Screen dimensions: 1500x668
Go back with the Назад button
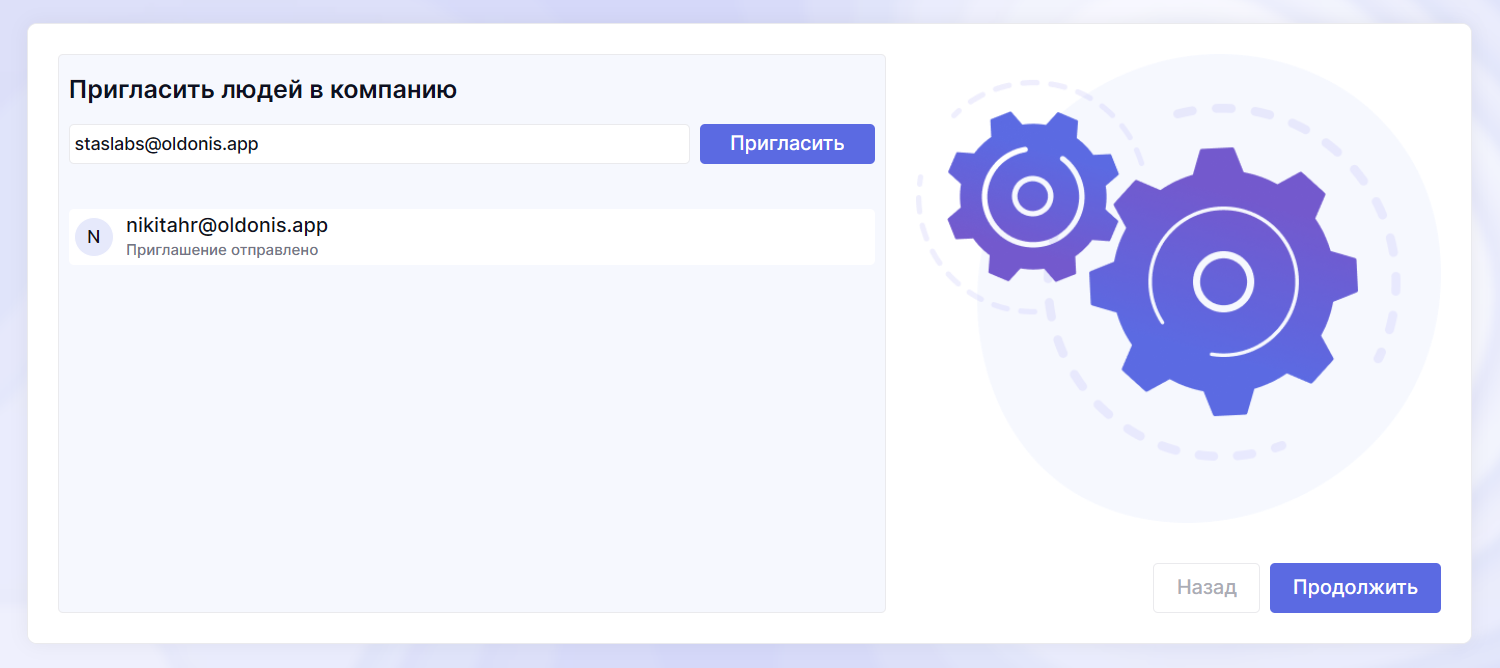(x=1206, y=588)
